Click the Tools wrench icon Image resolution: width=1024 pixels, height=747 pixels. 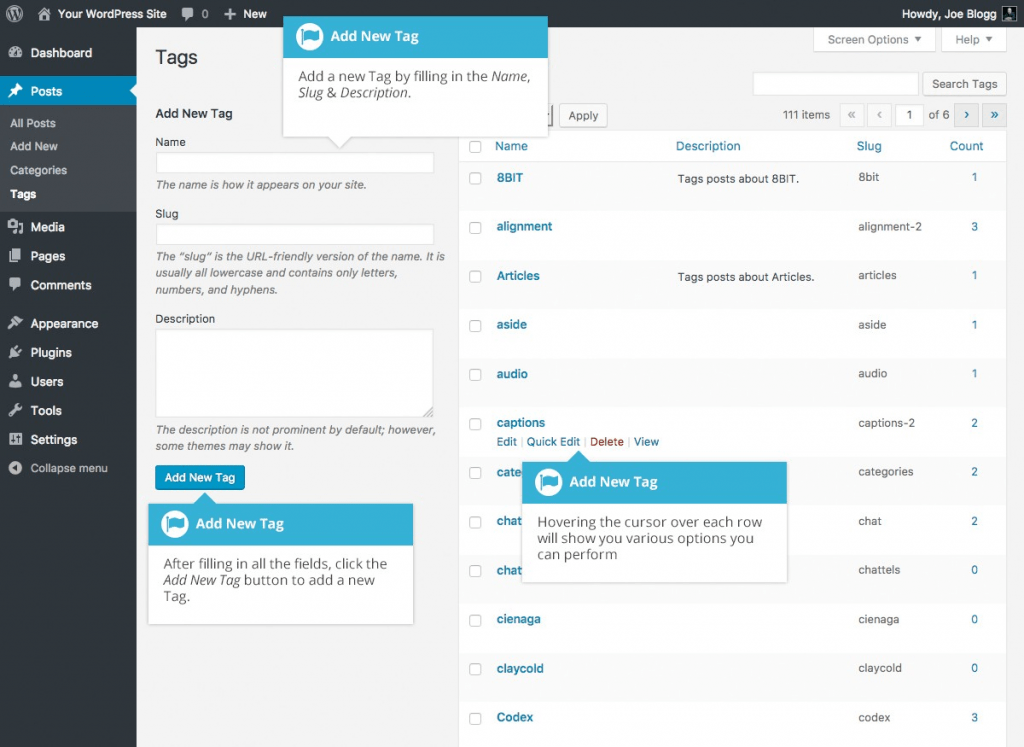coord(15,411)
